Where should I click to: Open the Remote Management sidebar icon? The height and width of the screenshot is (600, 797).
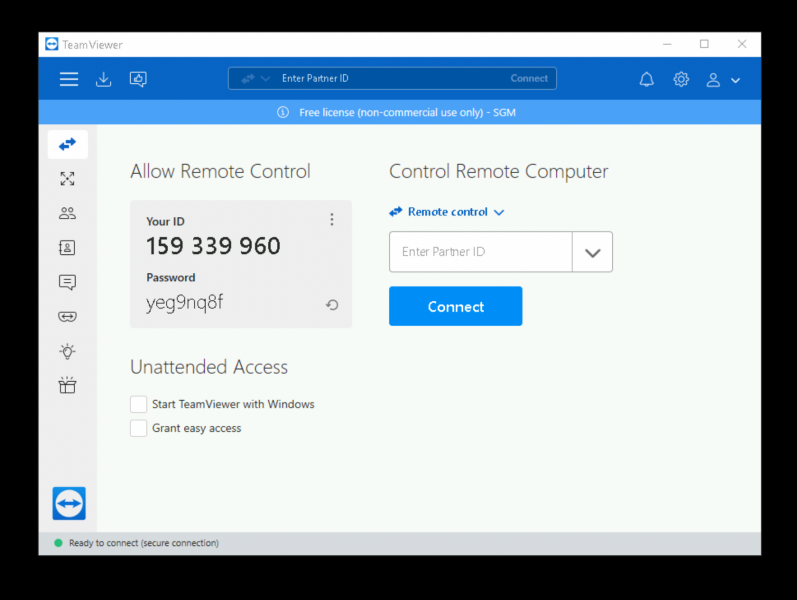point(68,178)
